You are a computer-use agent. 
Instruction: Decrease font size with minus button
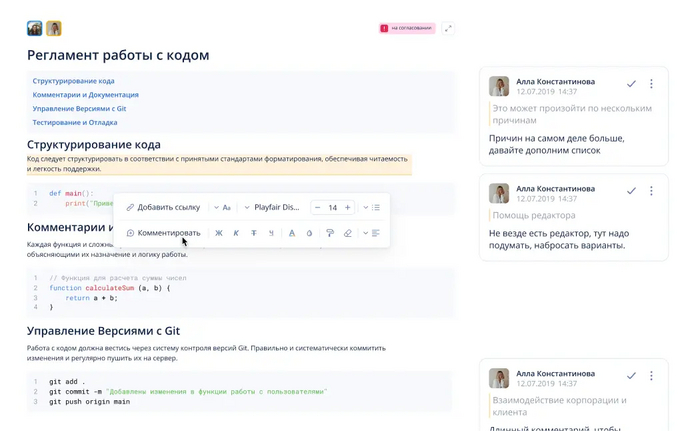point(317,207)
